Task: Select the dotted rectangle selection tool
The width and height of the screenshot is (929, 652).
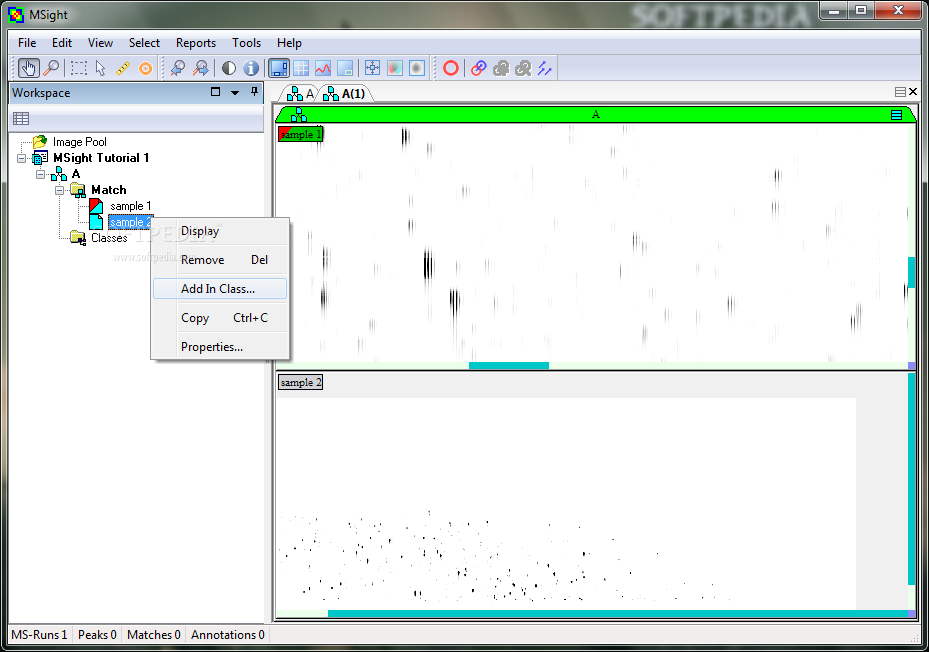Action: [x=78, y=68]
